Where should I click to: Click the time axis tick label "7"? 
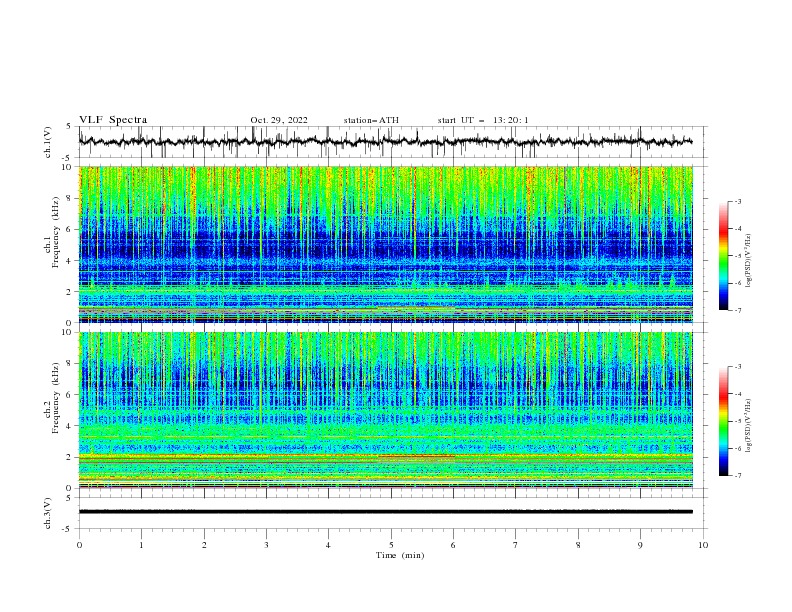516,545
